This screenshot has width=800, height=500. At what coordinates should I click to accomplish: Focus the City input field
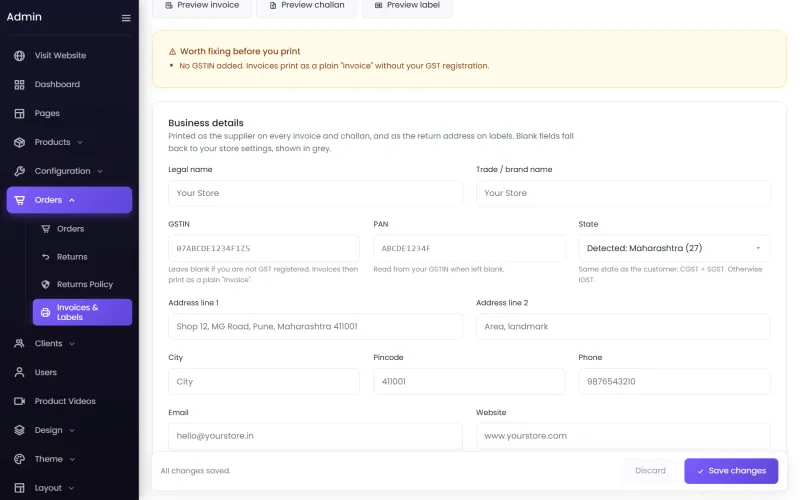point(264,382)
